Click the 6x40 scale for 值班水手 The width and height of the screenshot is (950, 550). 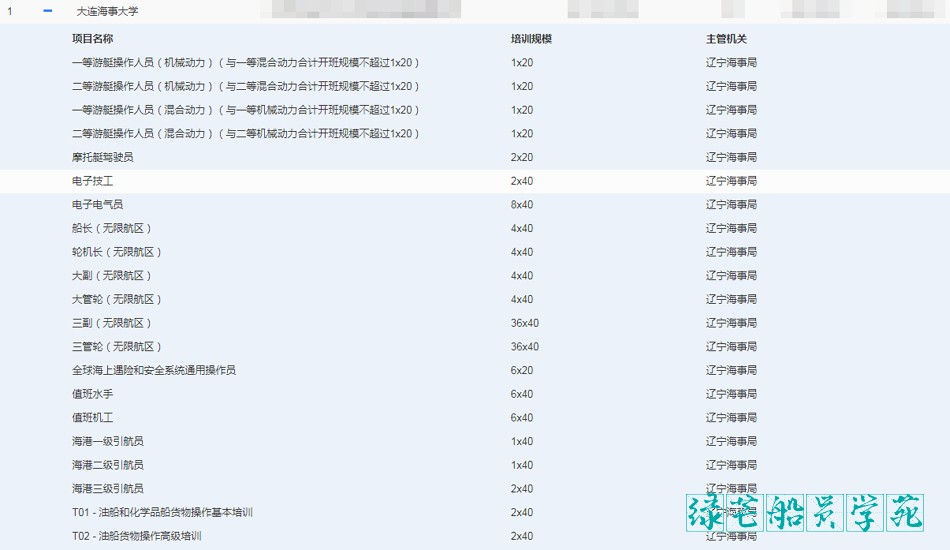[522, 394]
